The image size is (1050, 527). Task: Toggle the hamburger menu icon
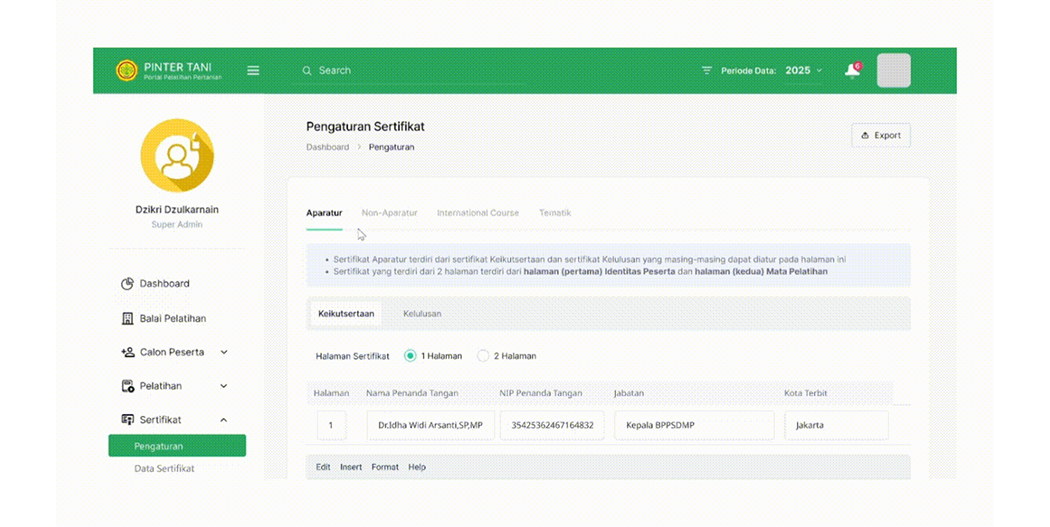253,70
